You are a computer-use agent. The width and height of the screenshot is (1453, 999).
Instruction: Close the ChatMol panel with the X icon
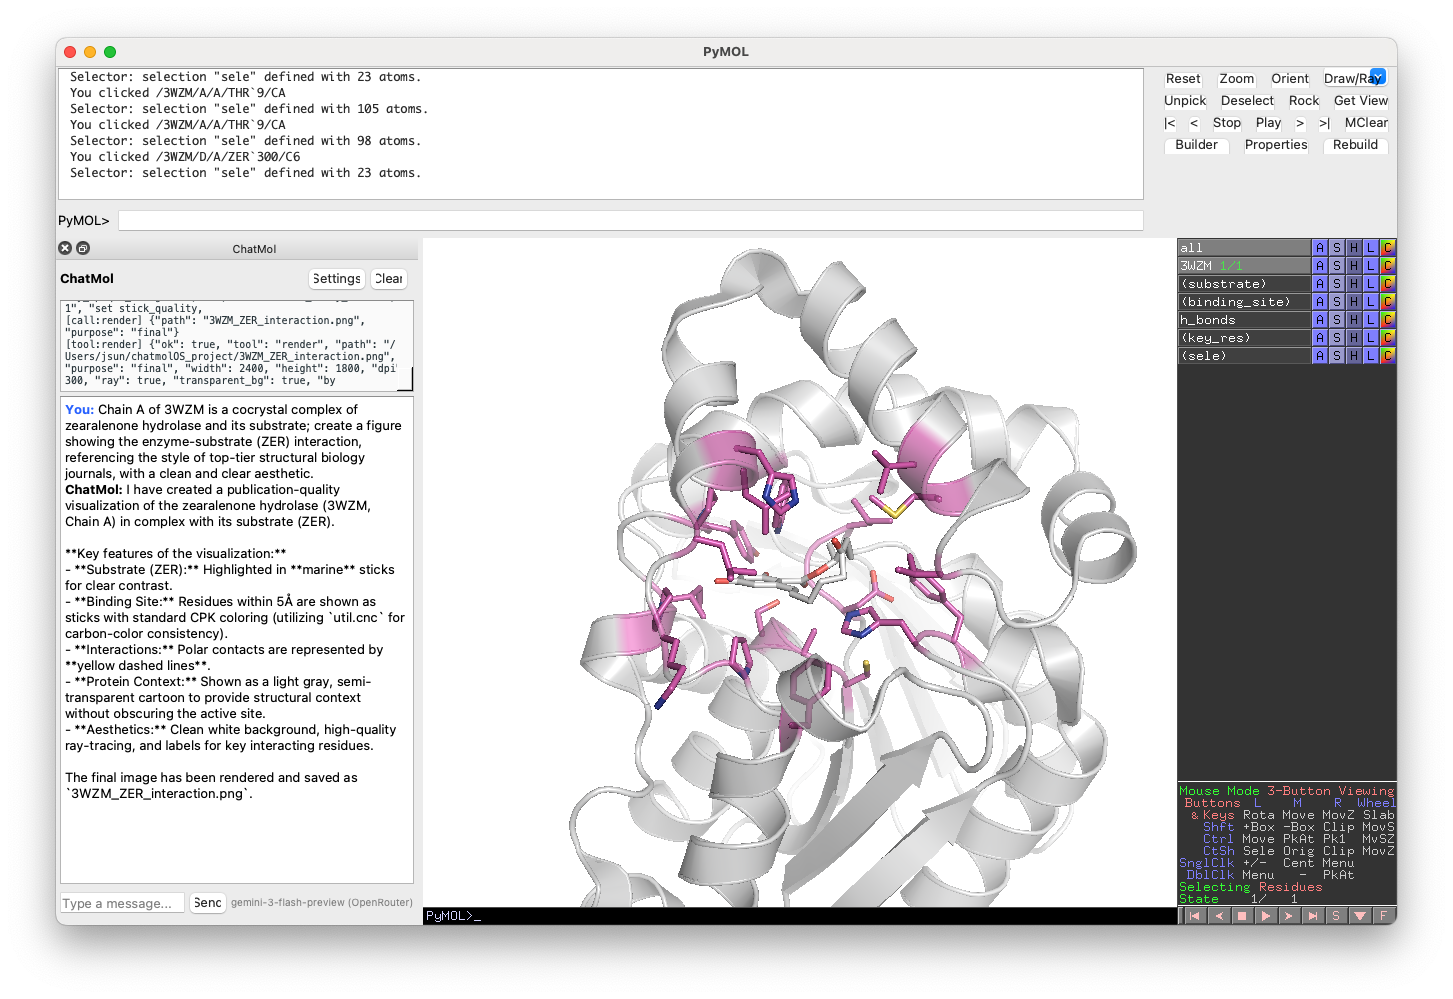point(65,248)
